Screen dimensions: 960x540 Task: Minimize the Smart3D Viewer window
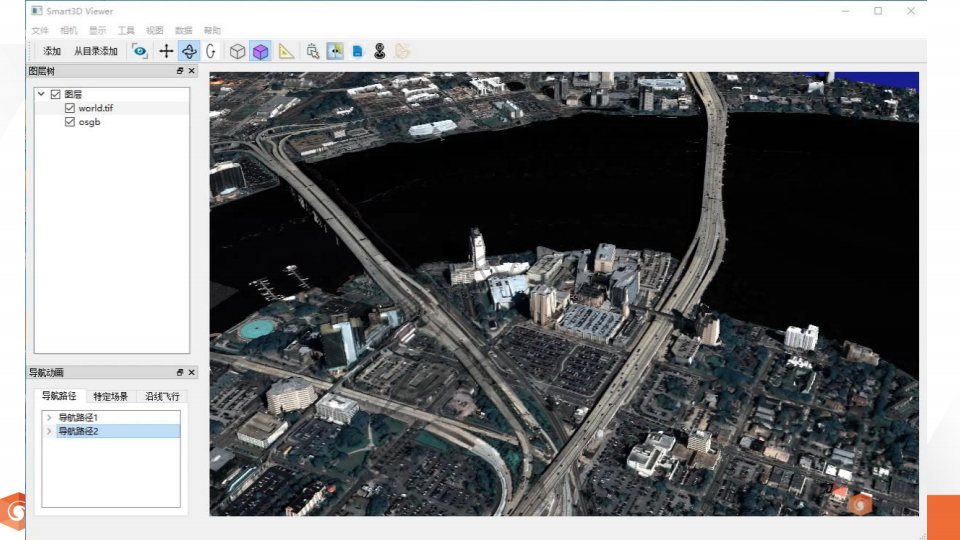pyautogui.click(x=846, y=11)
